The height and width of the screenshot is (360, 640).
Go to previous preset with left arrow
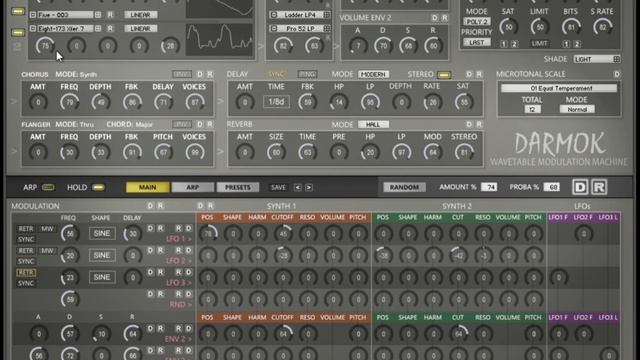[298, 187]
